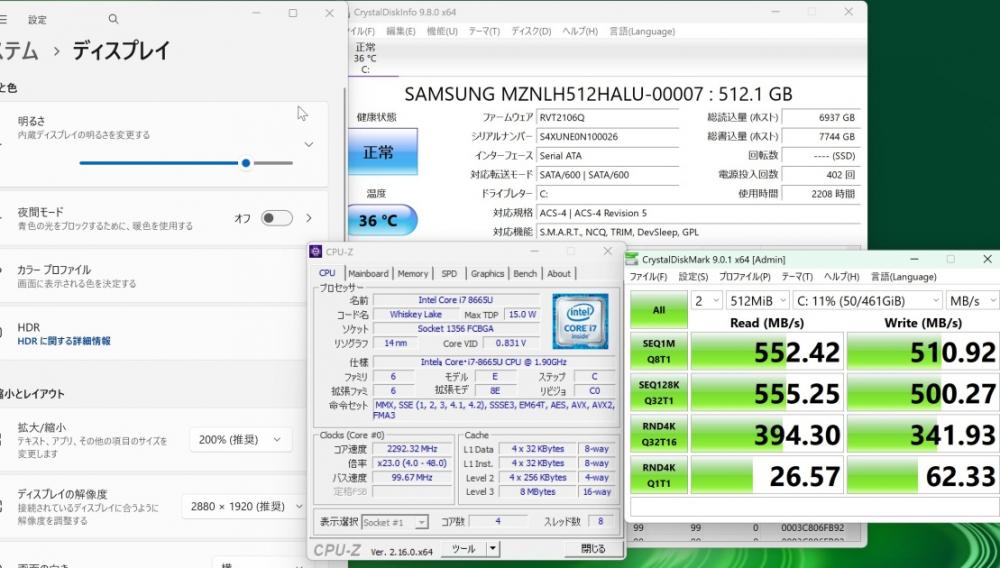
Task: Open the display resolution 2880 × 1920 dropdown
Action: 242,506
